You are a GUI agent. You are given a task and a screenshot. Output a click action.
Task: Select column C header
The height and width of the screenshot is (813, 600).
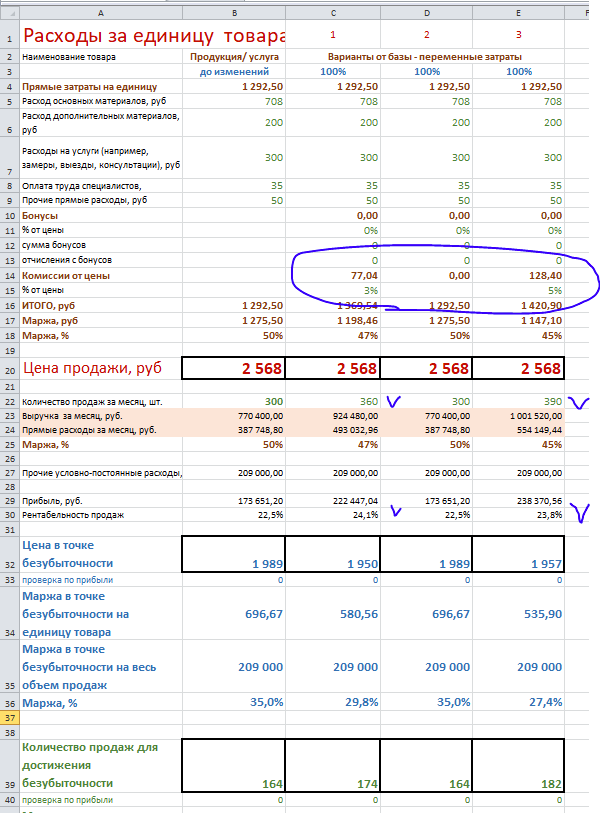pyautogui.click(x=333, y=13)
